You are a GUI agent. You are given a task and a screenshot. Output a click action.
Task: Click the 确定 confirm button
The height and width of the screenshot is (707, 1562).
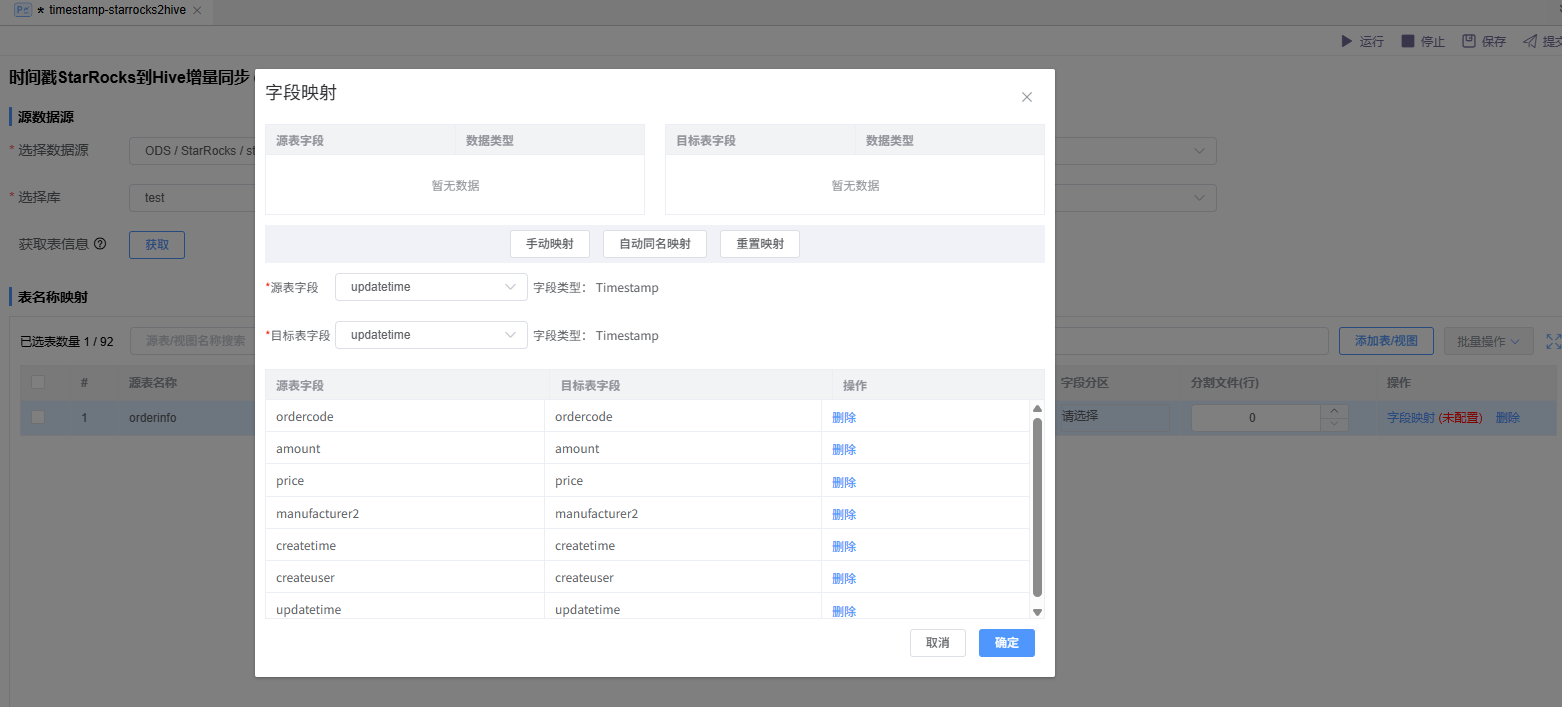(x=1006, y=643)
